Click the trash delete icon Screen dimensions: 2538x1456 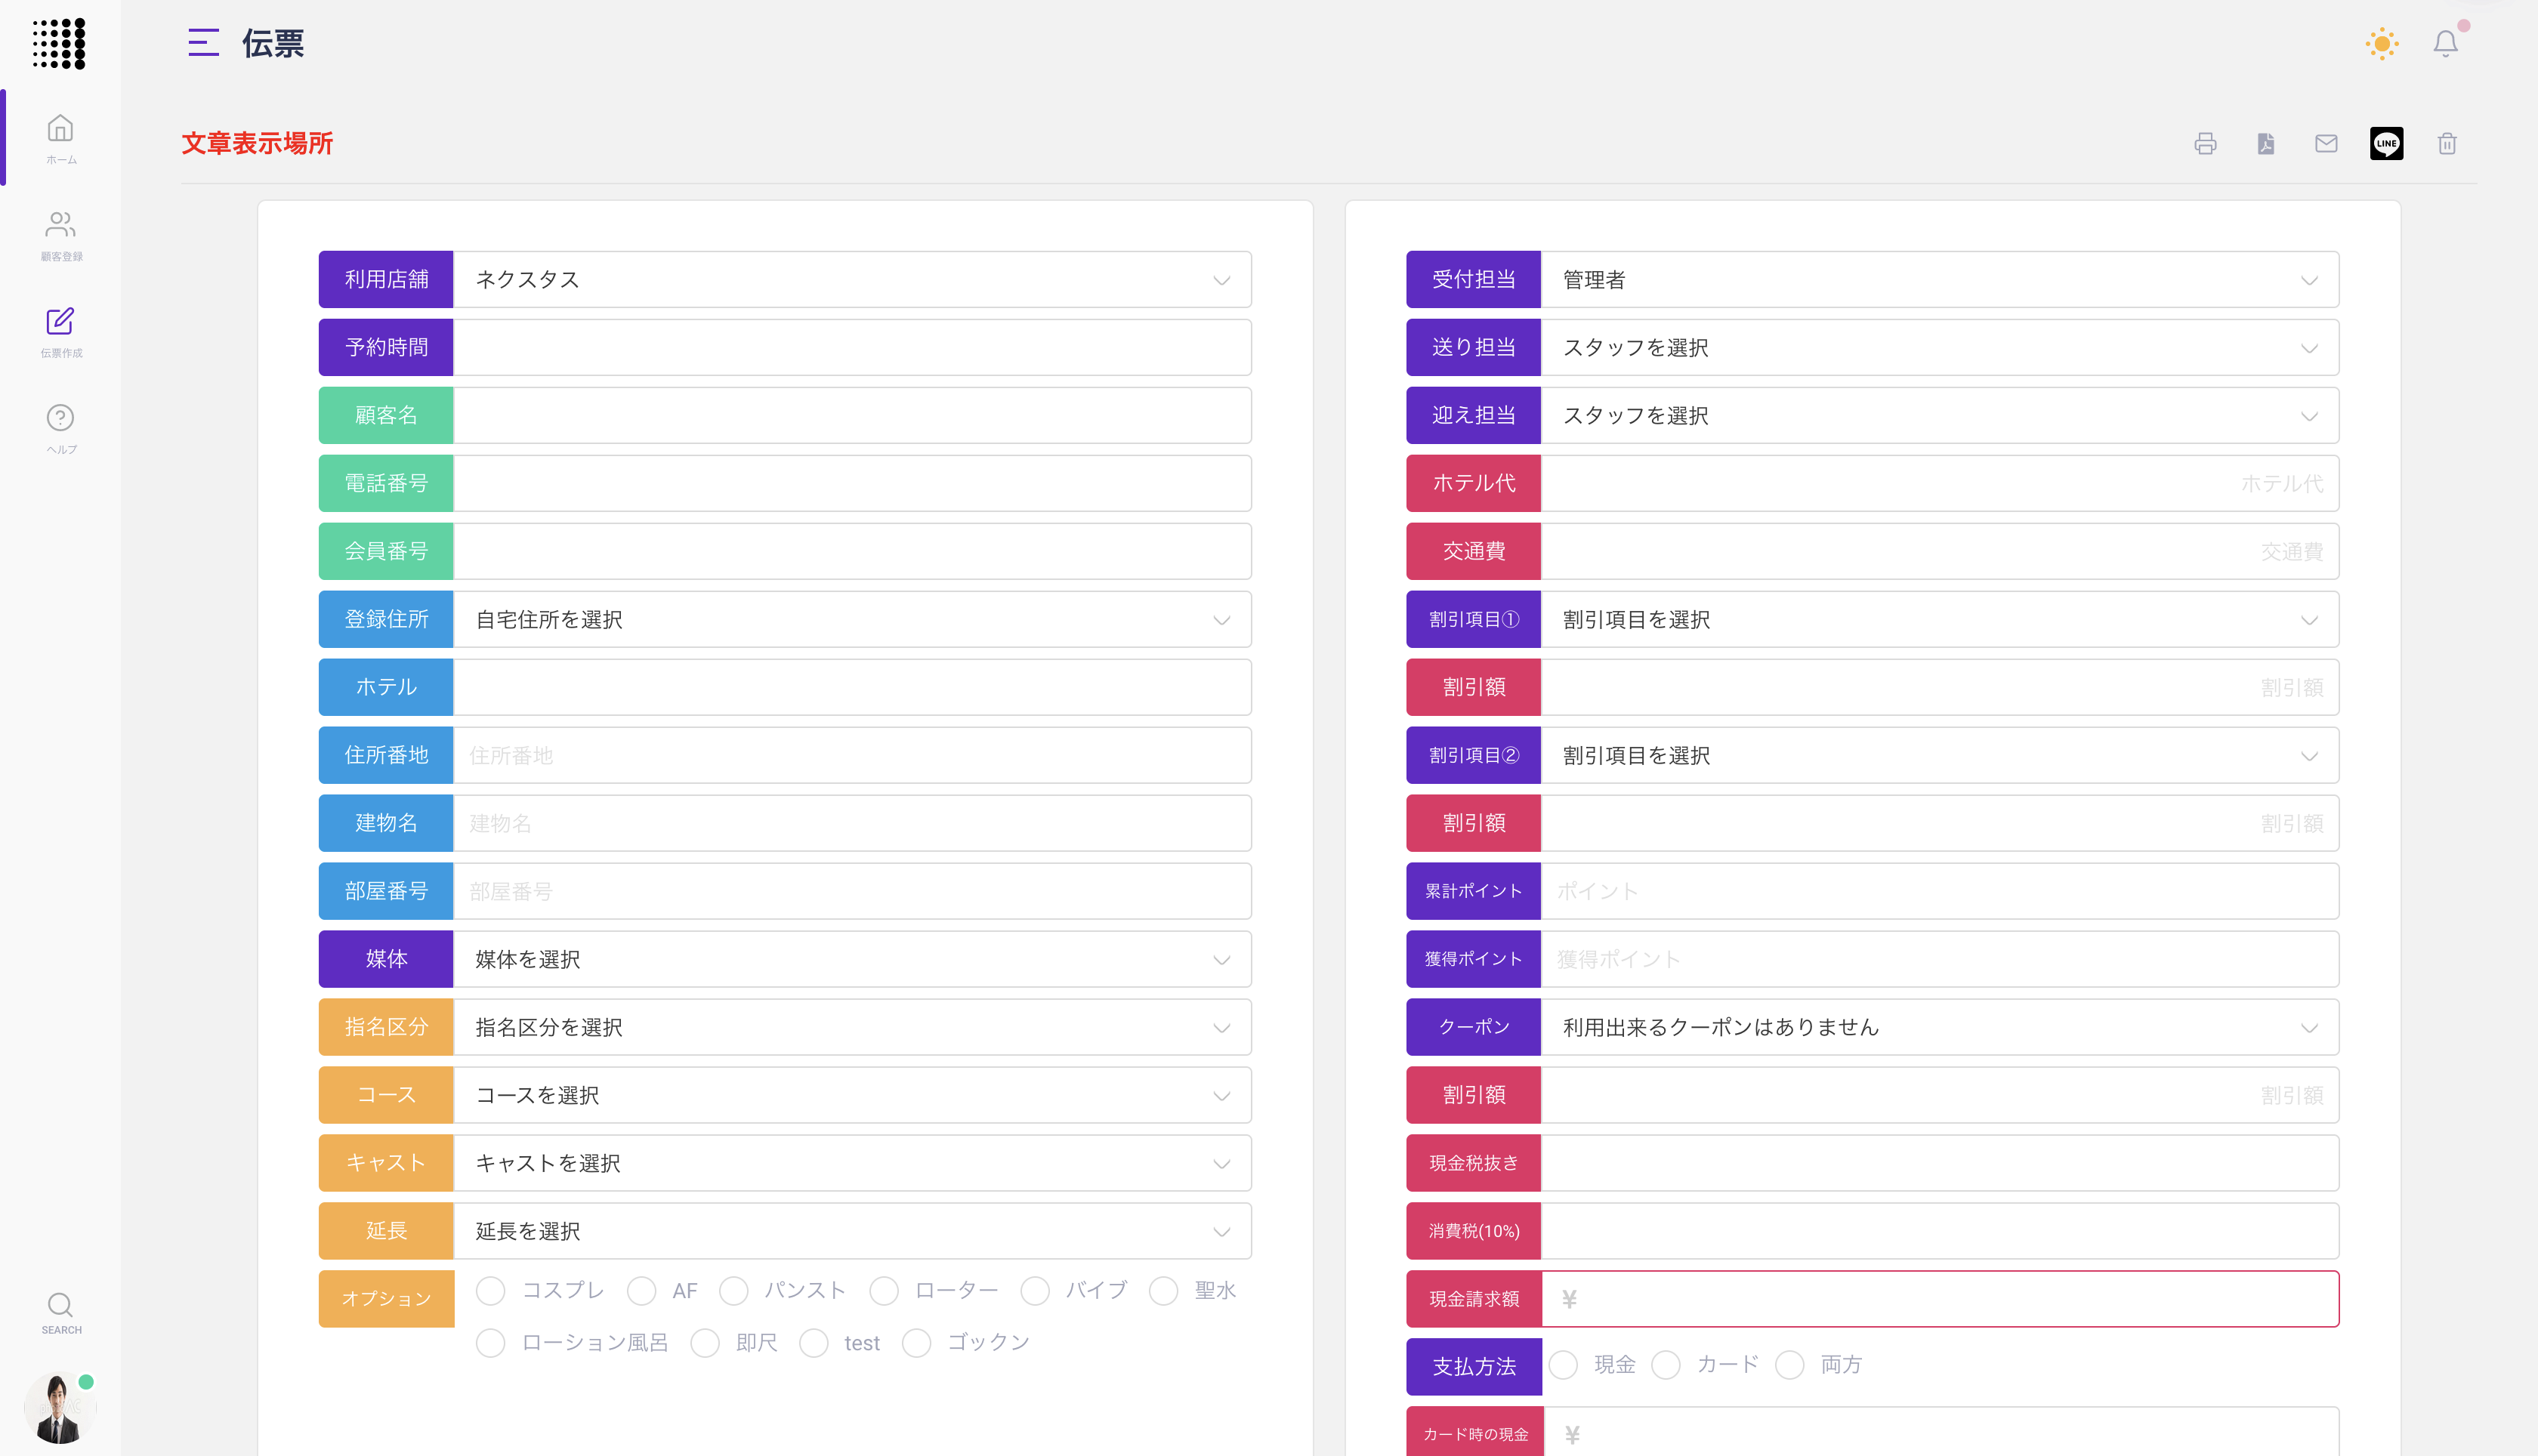[x=2447, y=144]
